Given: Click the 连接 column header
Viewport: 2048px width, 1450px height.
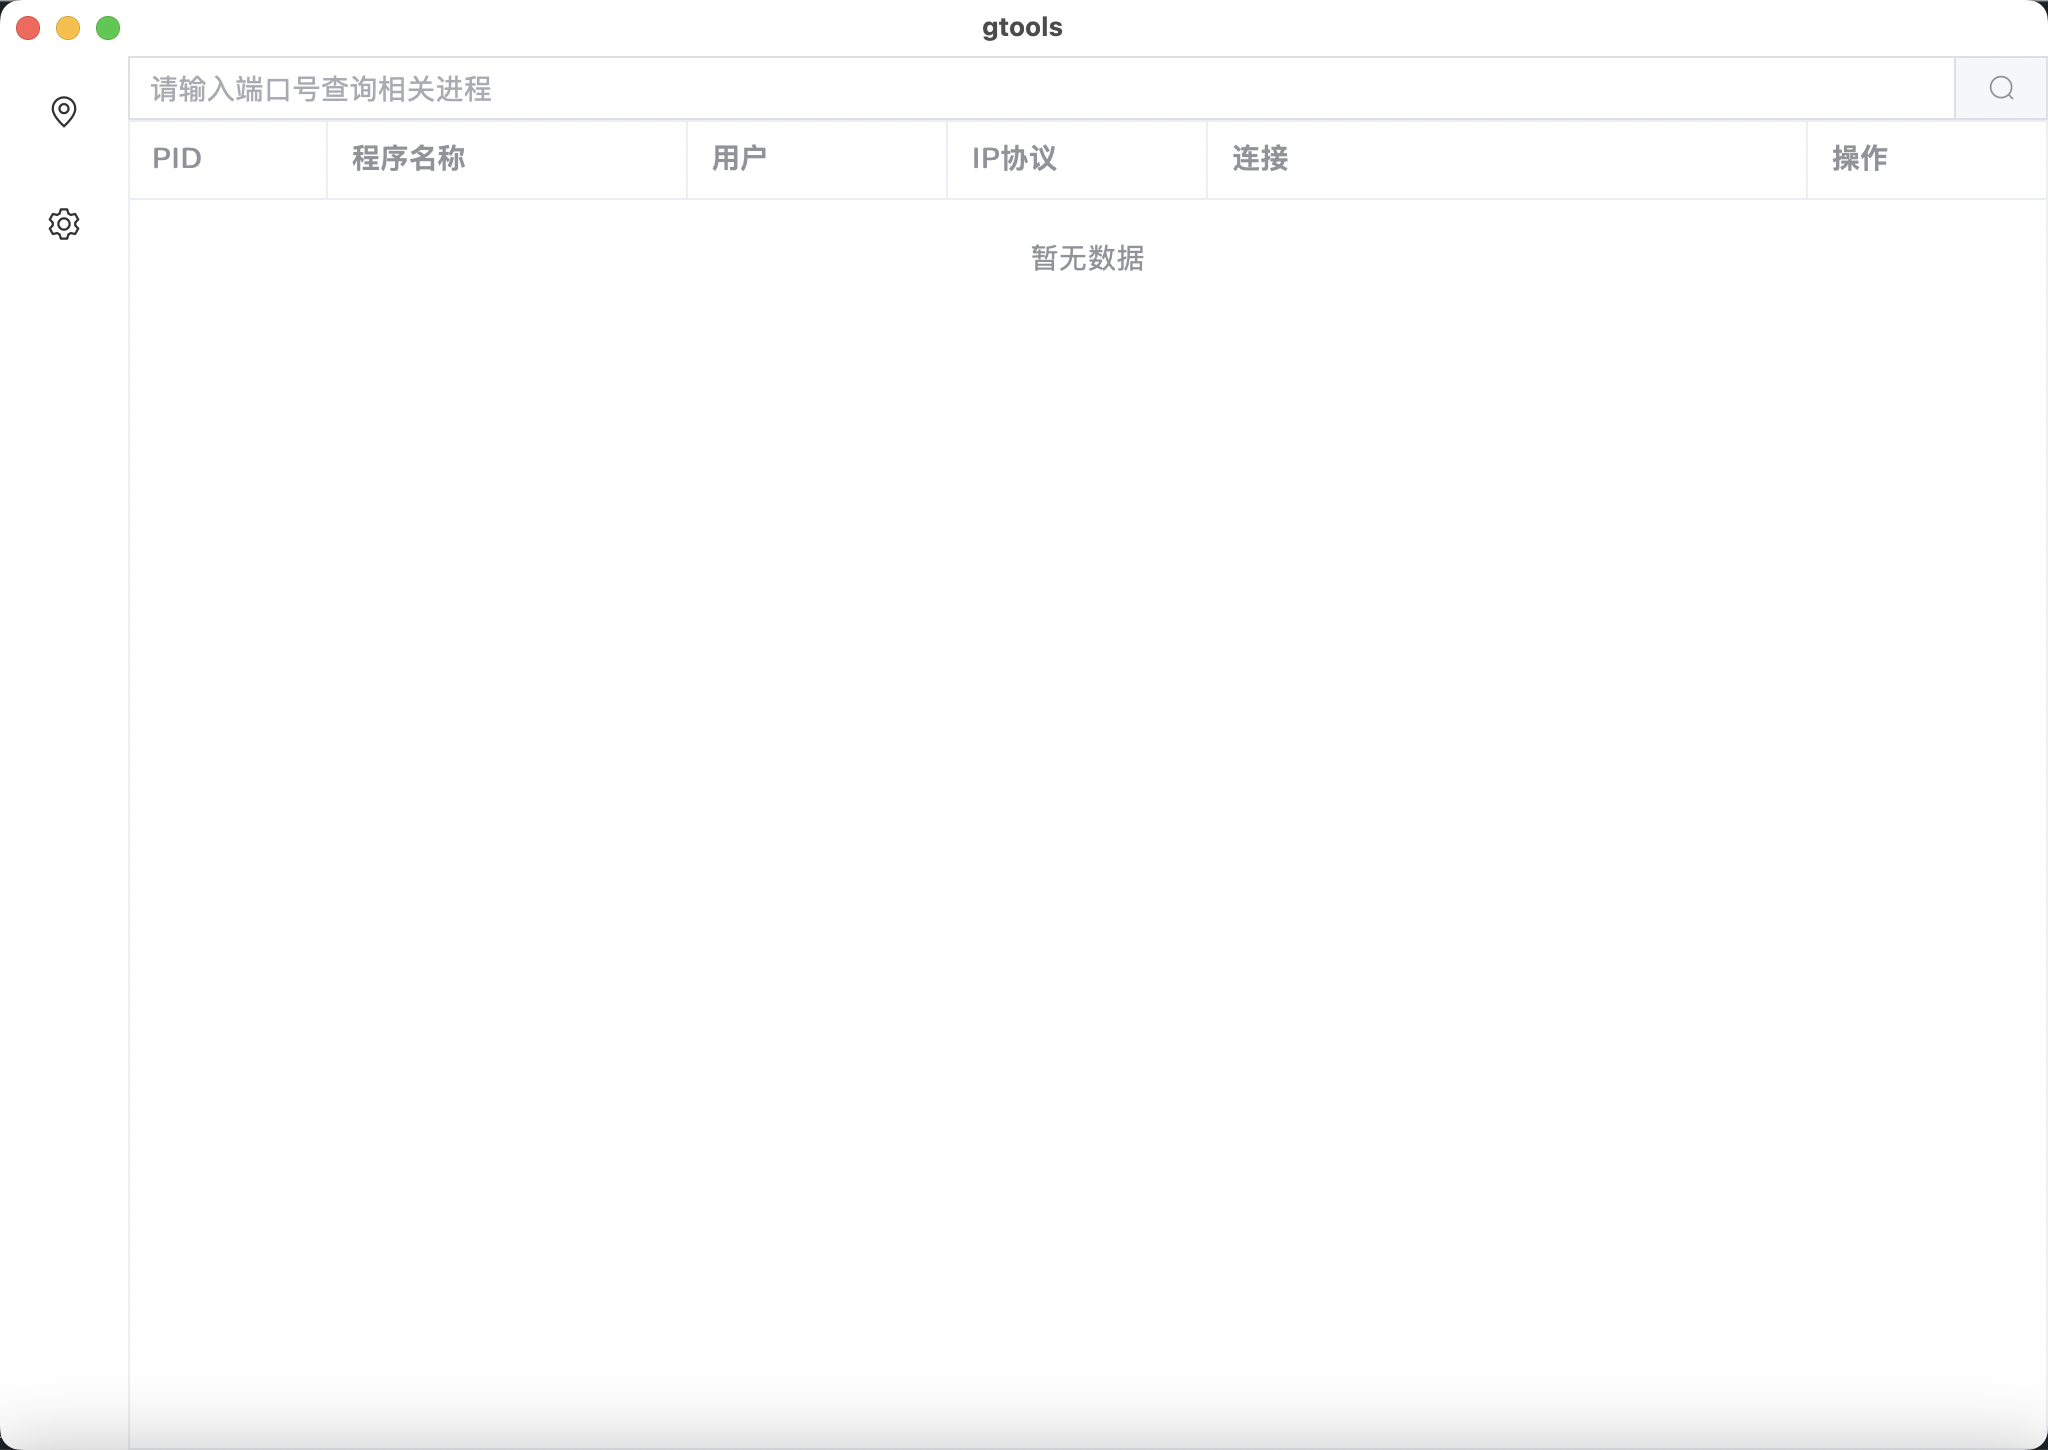Looking at the screenshot, I should (x=1260, y=159).
